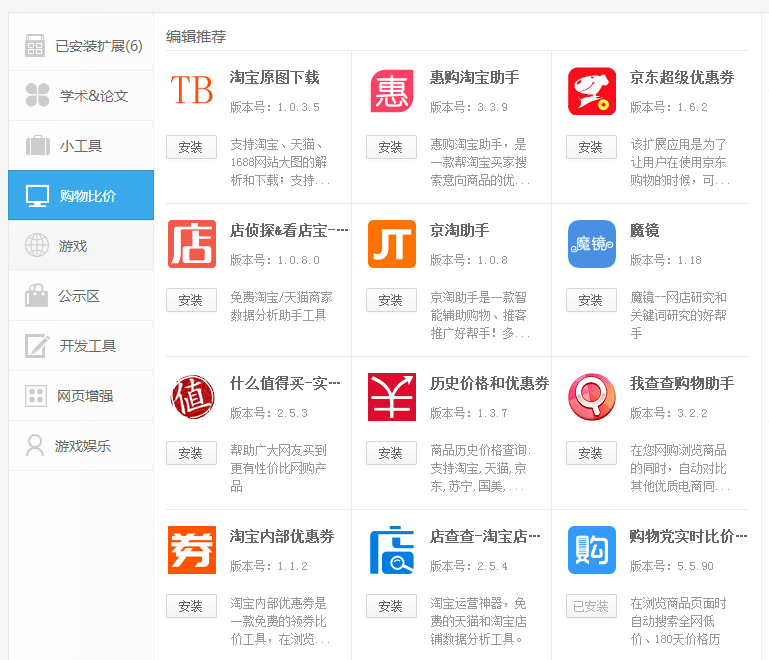Install the 惠购淘宝助手 extension
The width and height of the screenshot is (769, 660).
391,147
